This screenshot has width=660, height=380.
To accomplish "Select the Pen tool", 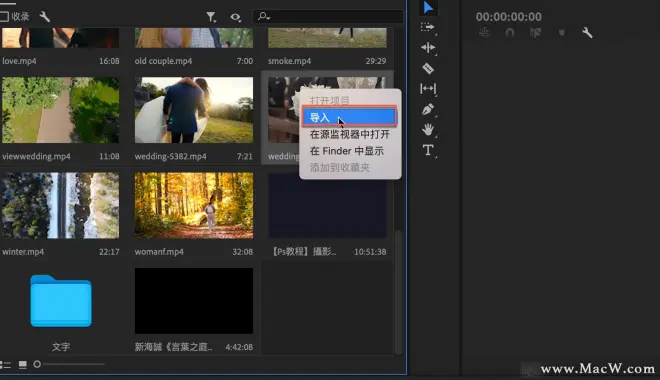I will pos(428,109).
